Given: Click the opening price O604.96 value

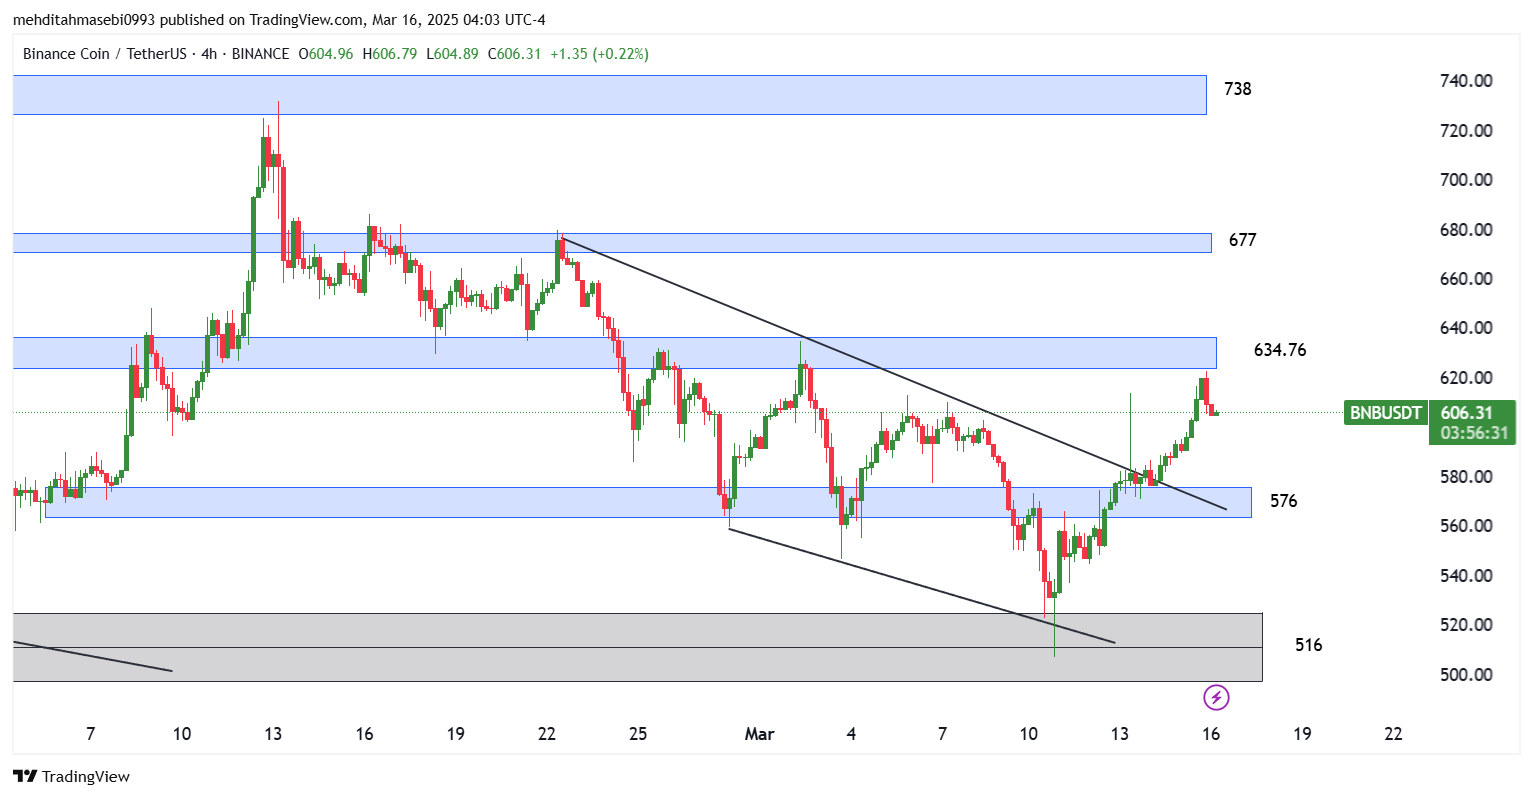Looking at the screenshot, I should [x=326, y=54].
